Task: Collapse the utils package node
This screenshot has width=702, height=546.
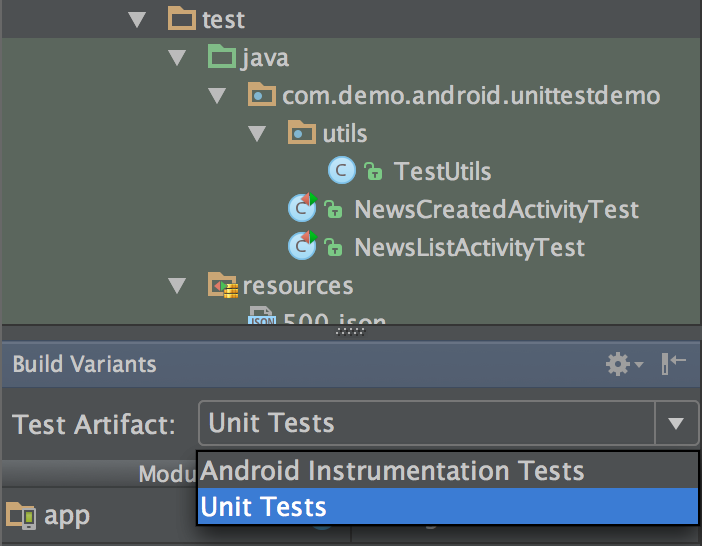Action: point(257,133)
